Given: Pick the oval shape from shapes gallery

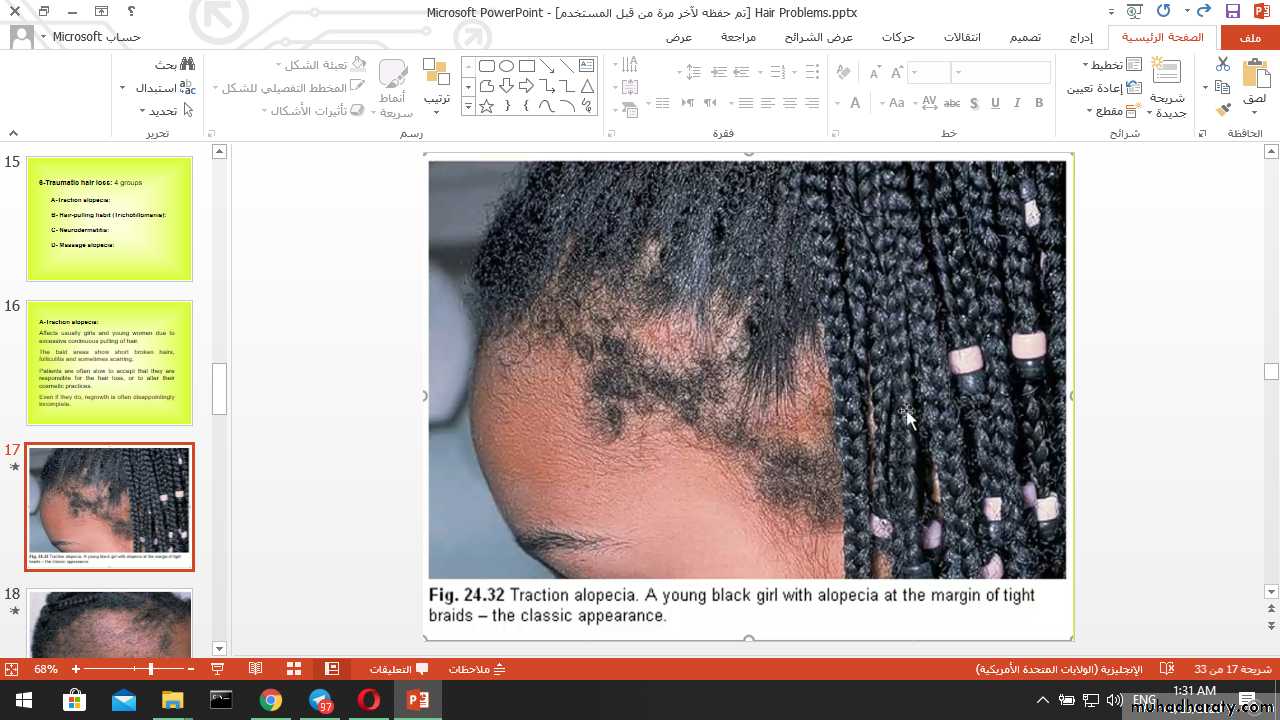Looking at the screenshot, I should [507, 66].
